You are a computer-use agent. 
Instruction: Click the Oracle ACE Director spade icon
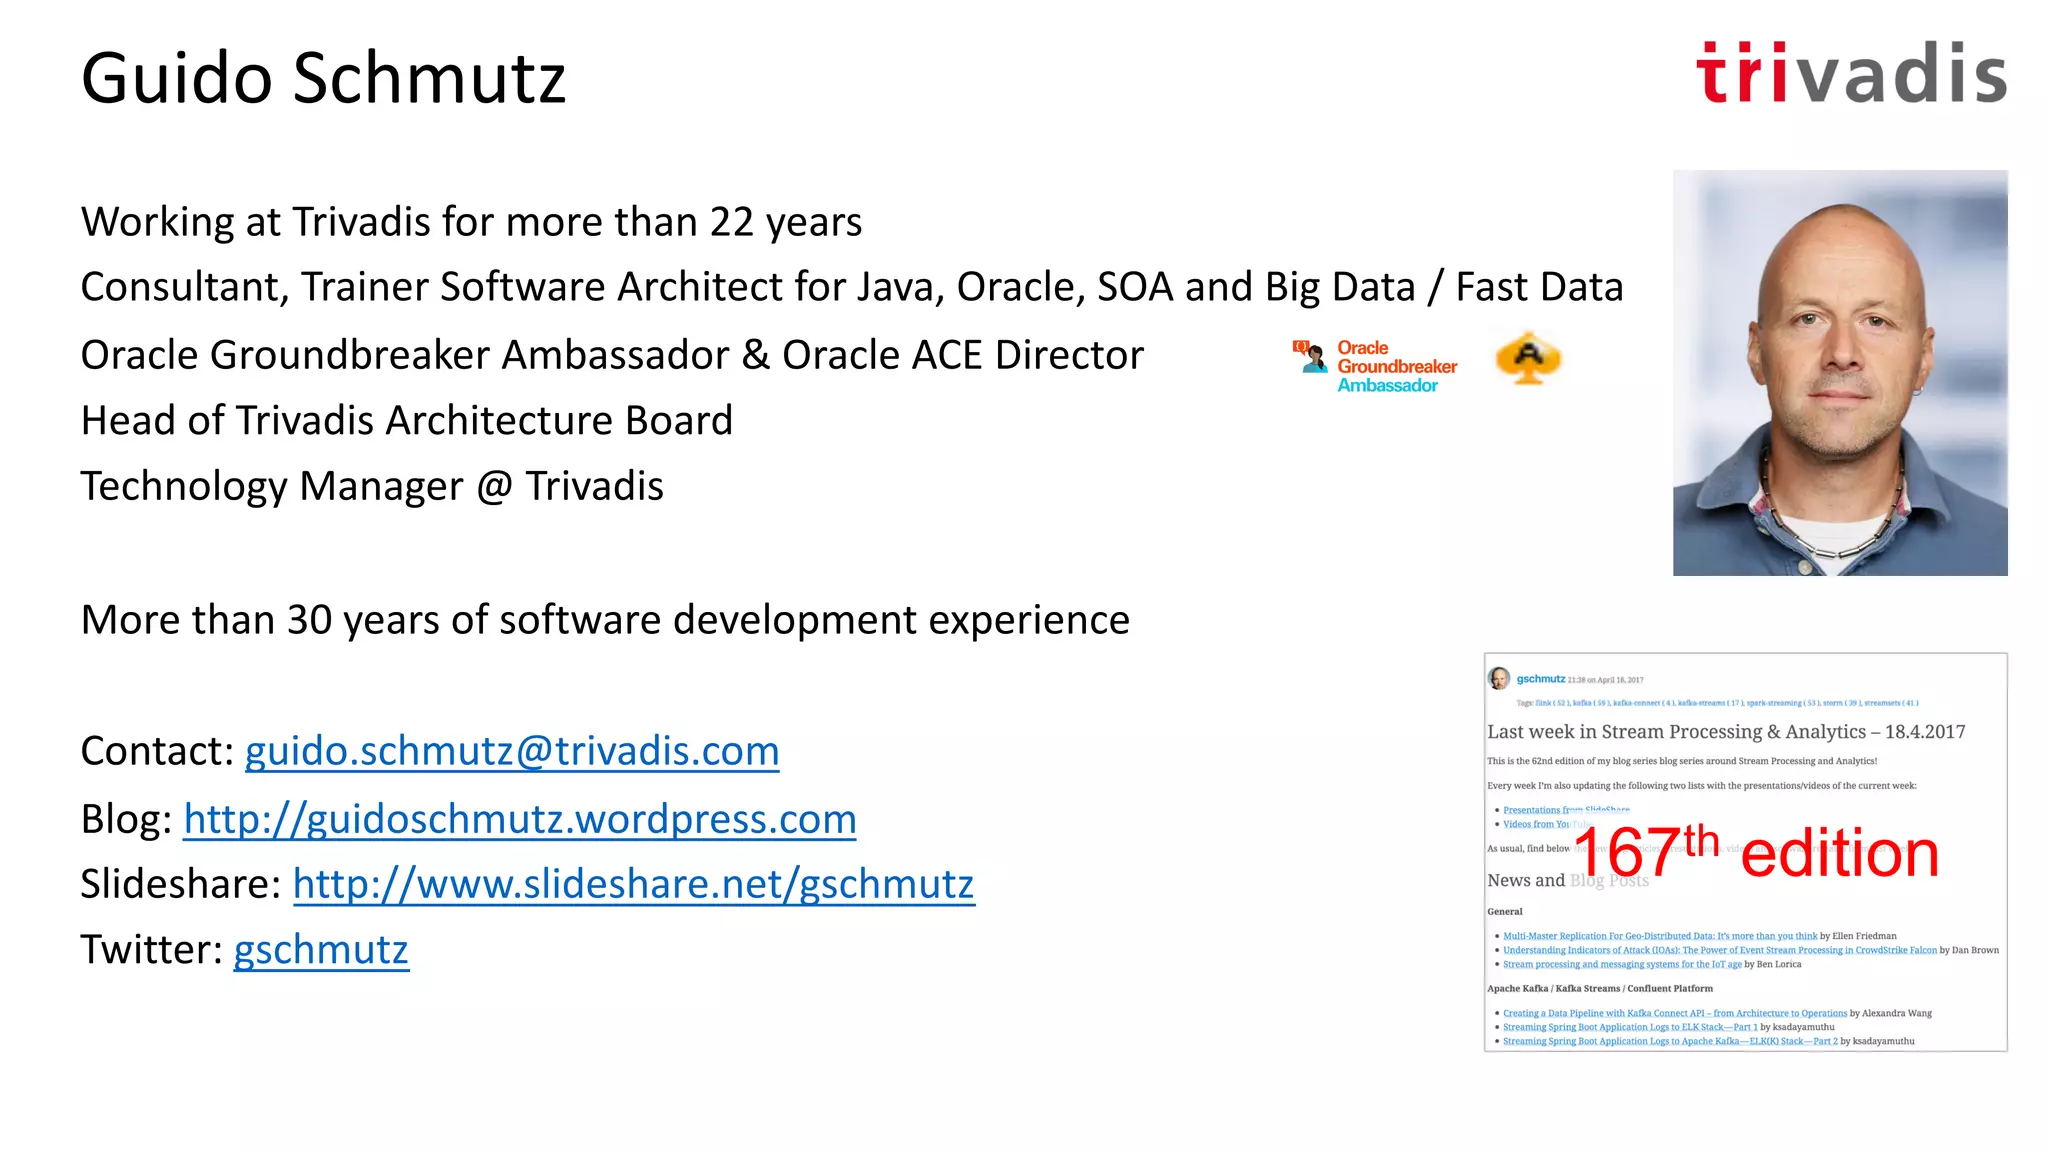point(1528,358)
